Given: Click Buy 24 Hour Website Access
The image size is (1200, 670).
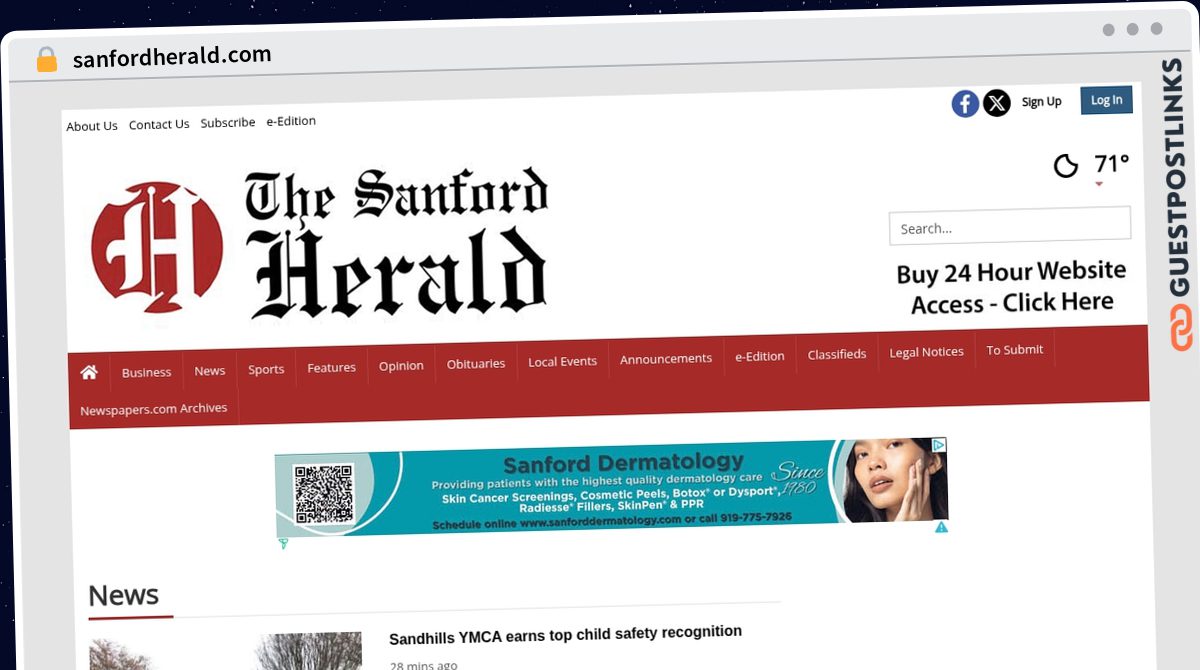Looking at the screenshot, I should pyautogui.click(x=1012, y=287).
